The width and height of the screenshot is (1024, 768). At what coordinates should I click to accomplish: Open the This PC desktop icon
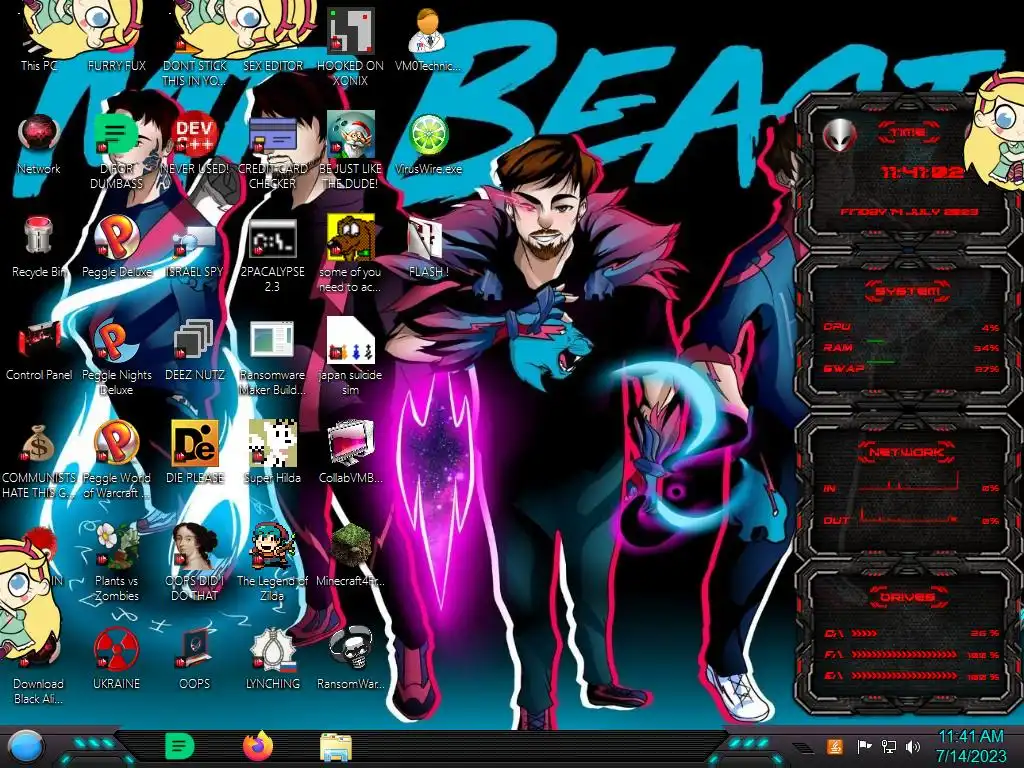coord(39,39)
